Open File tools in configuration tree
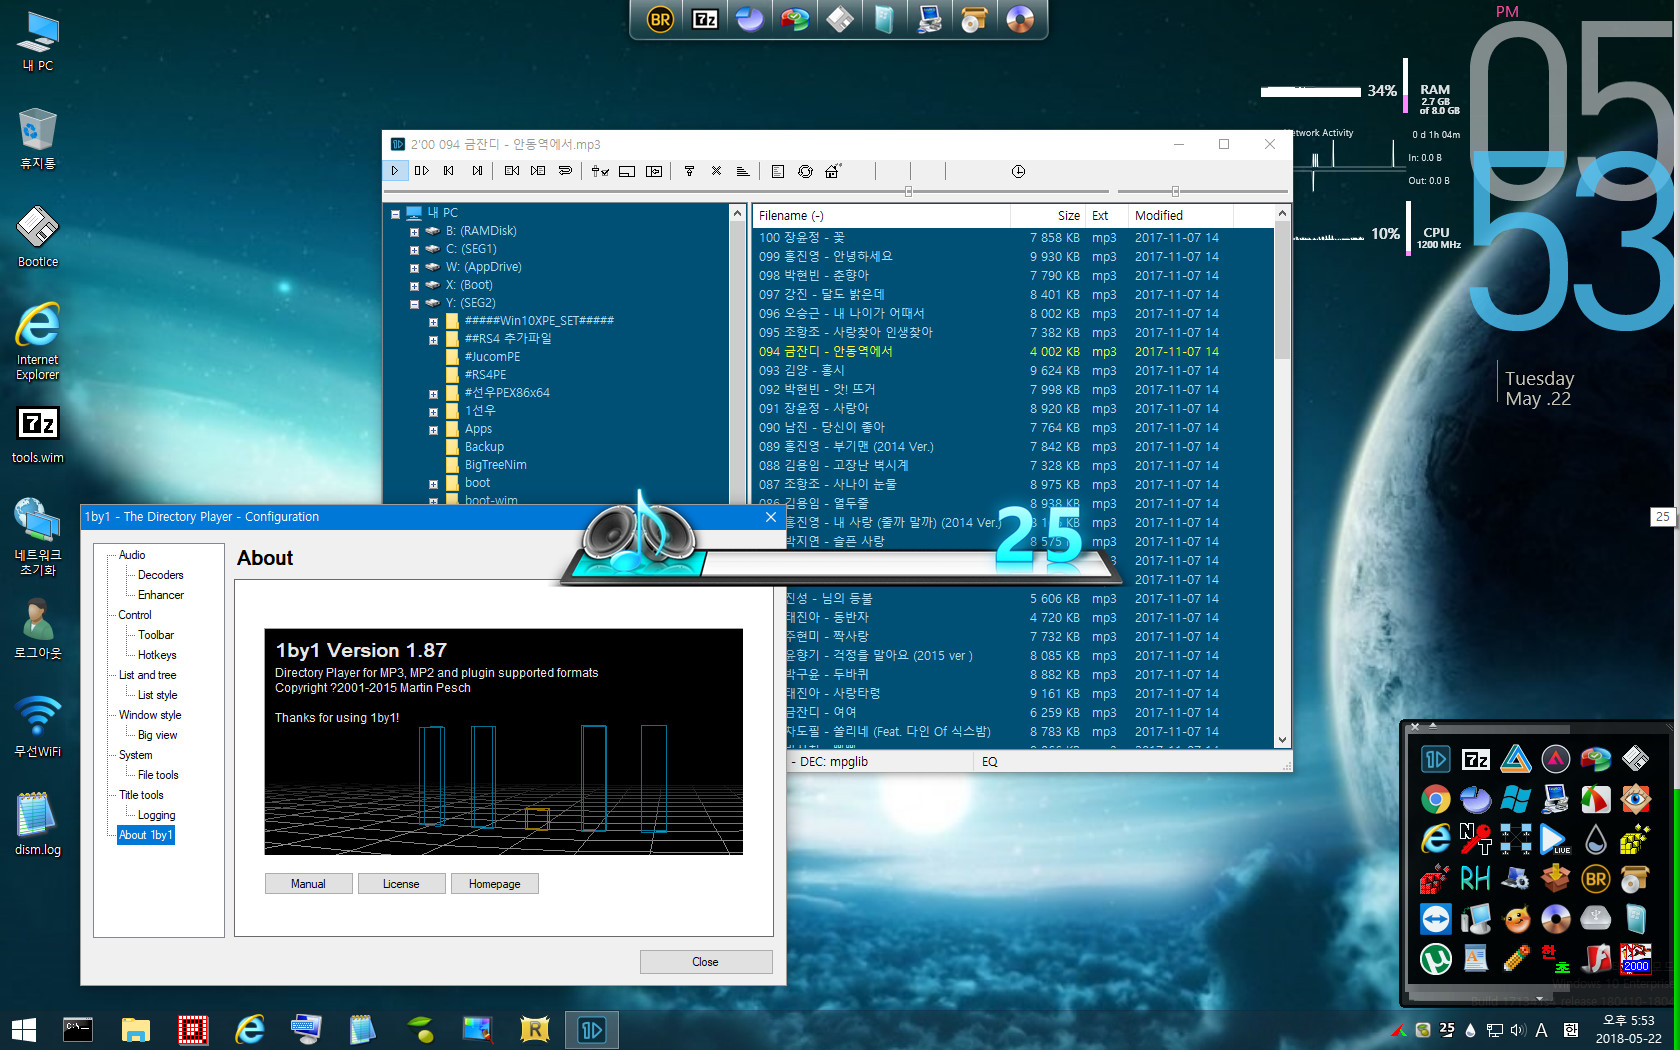The image size is (1680, 1050). [158, 775]
